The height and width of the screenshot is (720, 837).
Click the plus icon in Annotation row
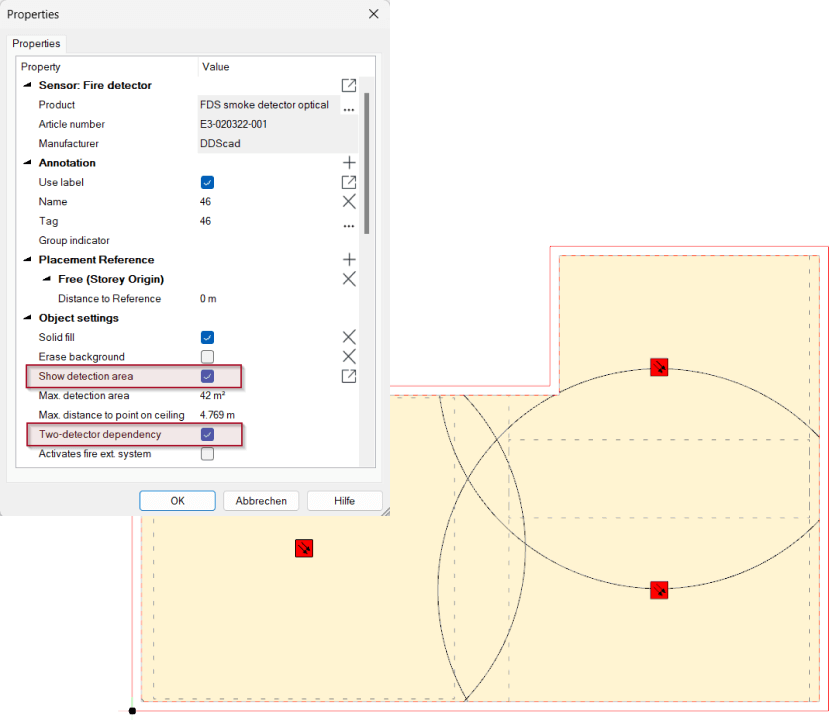[x=349, y=163]
